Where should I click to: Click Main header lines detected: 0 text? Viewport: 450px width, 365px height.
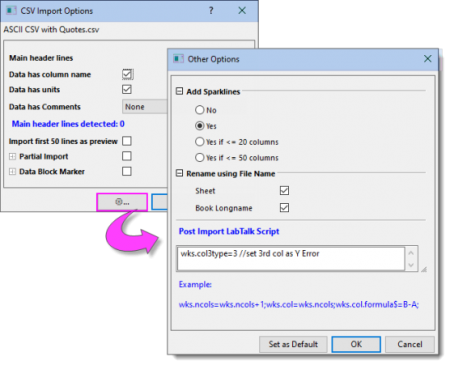[68, 124]
